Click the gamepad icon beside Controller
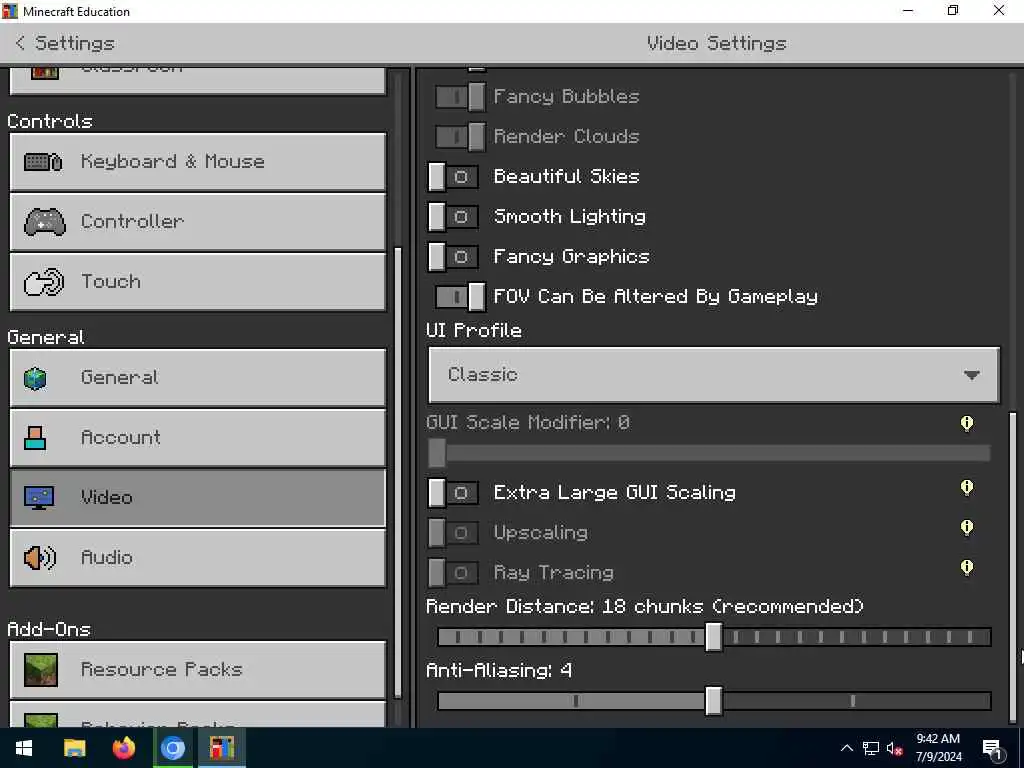Image resolution: width=1024 pixels, height=768 pixels. coord(44,222)
